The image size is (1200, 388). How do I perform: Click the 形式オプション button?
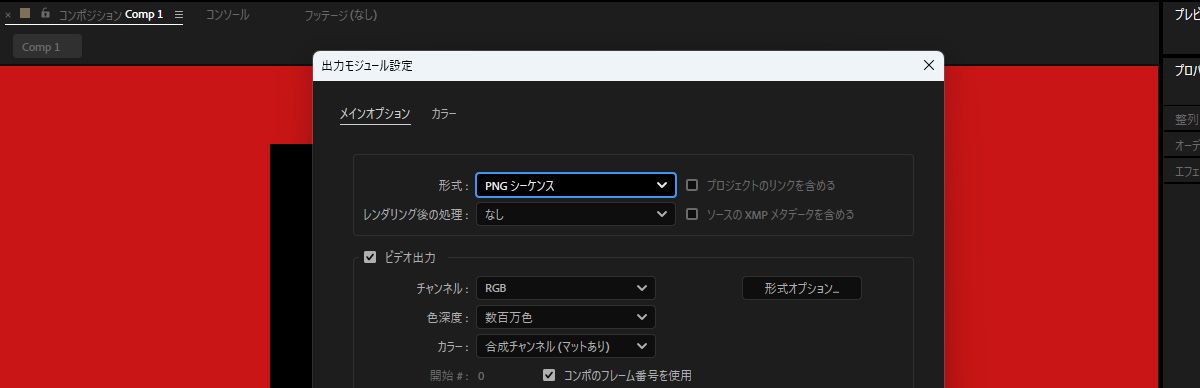802,288
